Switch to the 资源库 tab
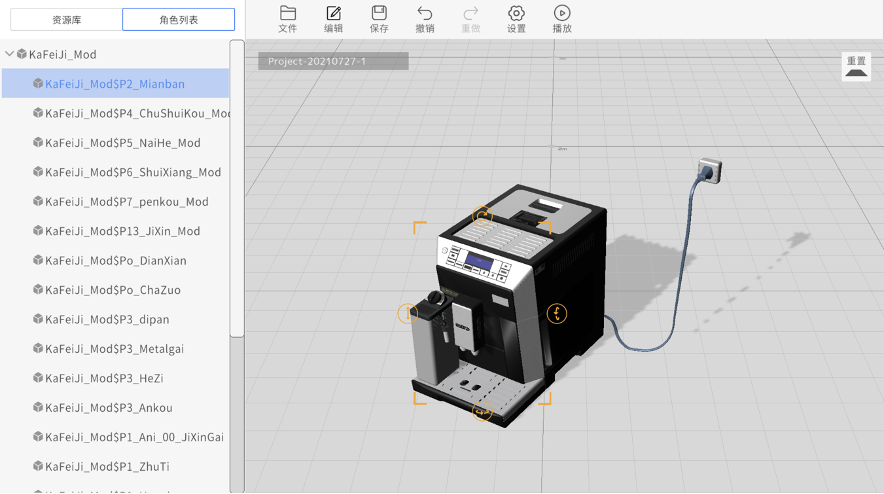This screenshot has width=884, height=494. coord(67,20)
